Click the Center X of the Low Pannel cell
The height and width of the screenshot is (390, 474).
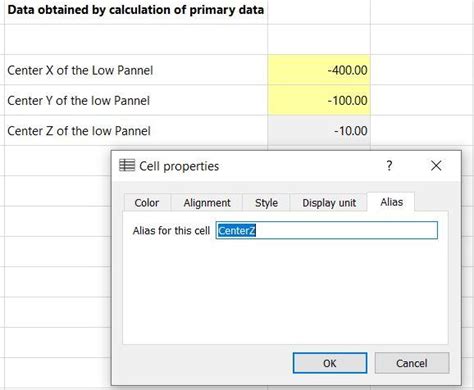click(136, 70)
